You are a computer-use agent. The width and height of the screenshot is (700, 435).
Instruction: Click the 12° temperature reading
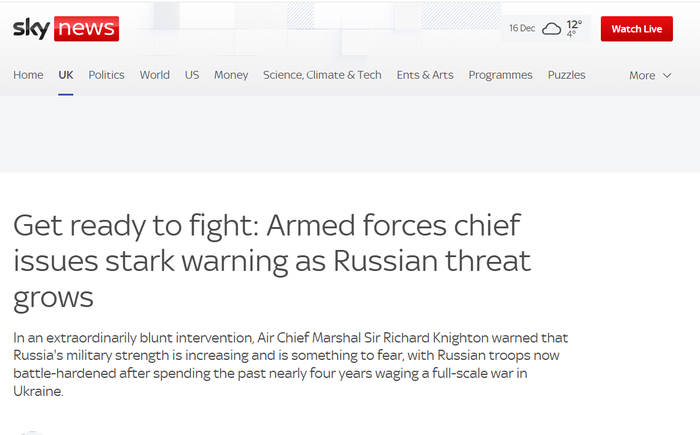click(574, 24)
